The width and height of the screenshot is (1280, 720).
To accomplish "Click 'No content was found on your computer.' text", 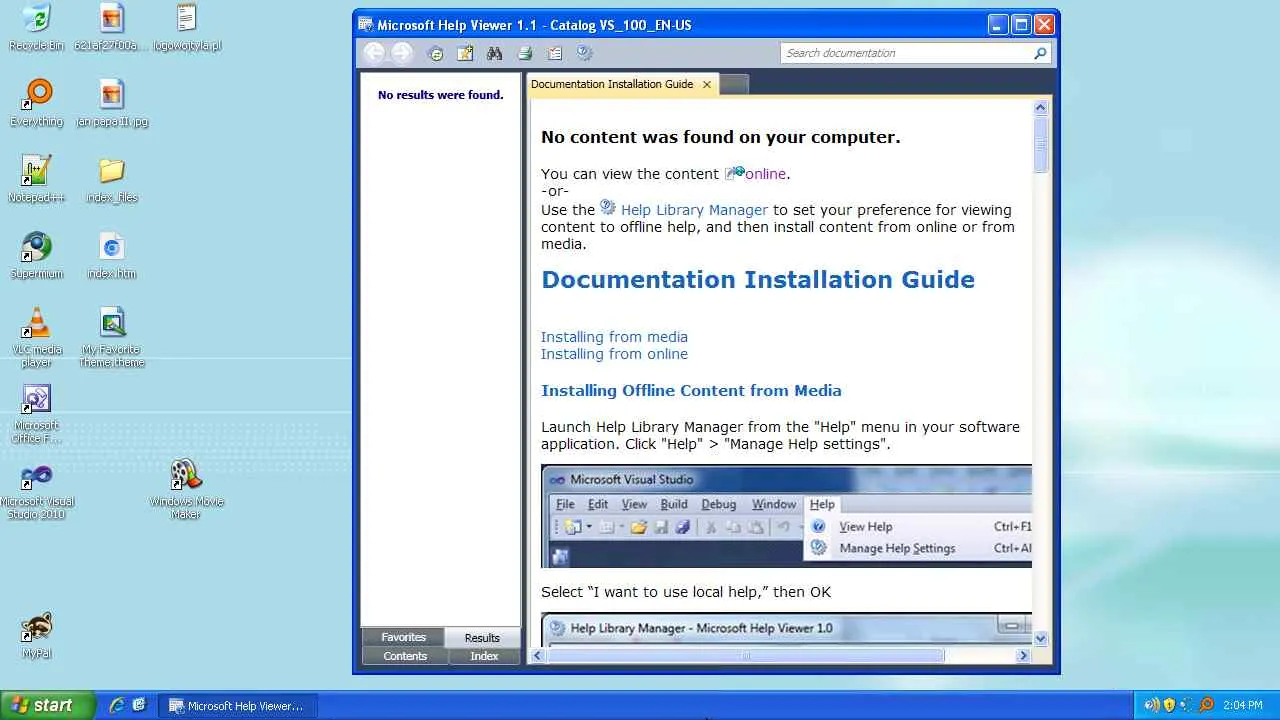I will [721, 137].
